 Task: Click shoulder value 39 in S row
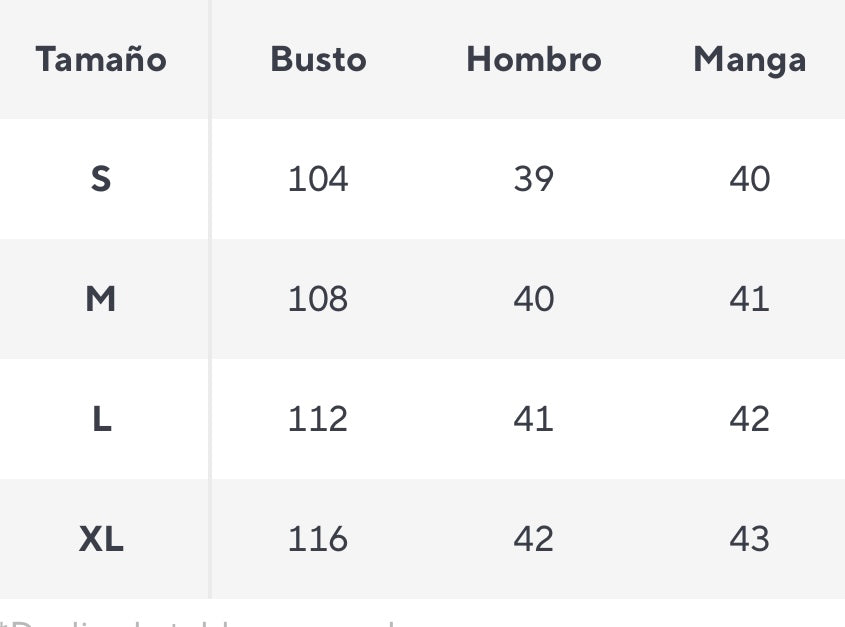click(533, 179)
